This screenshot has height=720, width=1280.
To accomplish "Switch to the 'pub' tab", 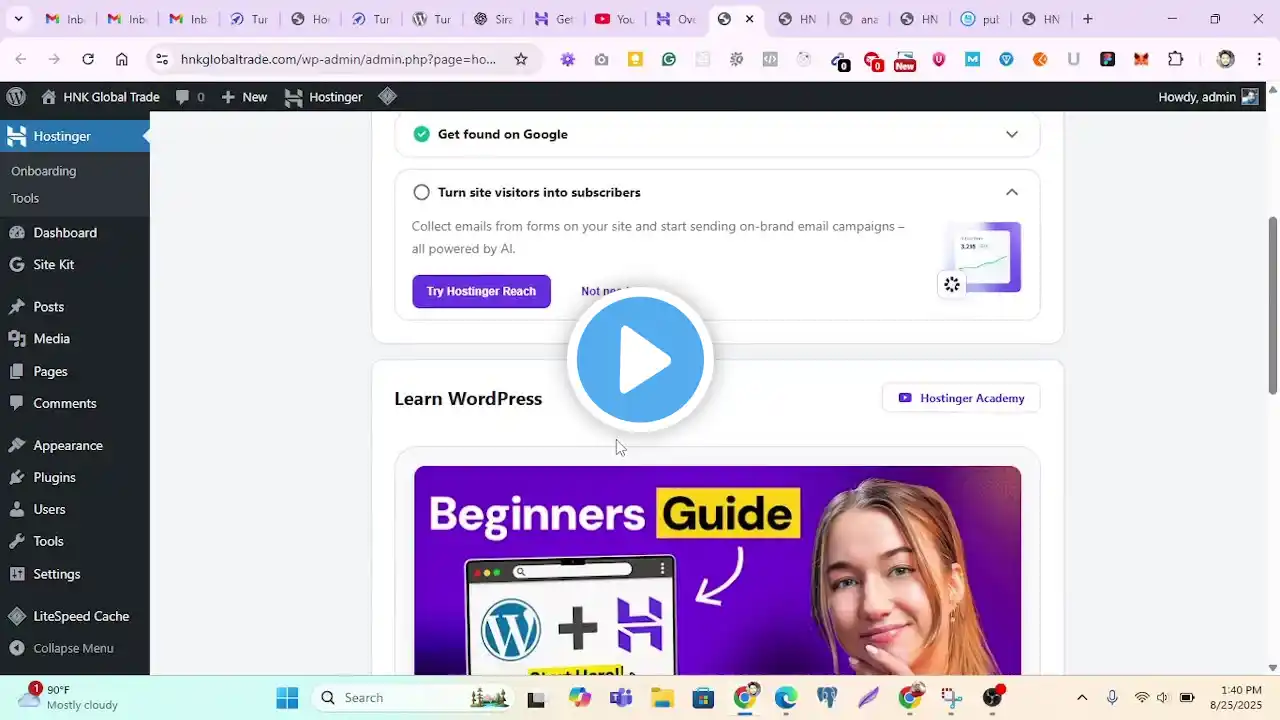I will pyautogui.click(x=981, y=19).
